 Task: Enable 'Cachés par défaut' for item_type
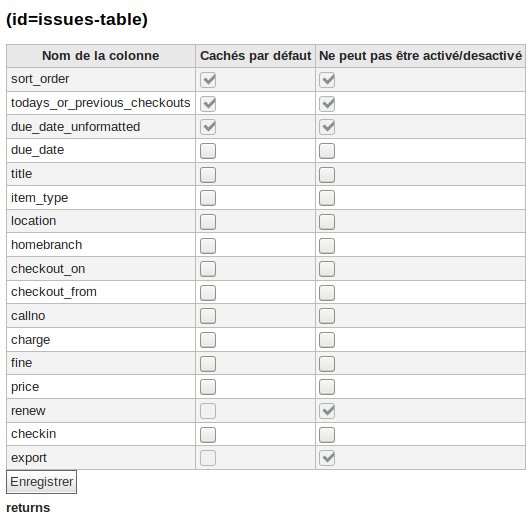point(208,198)
